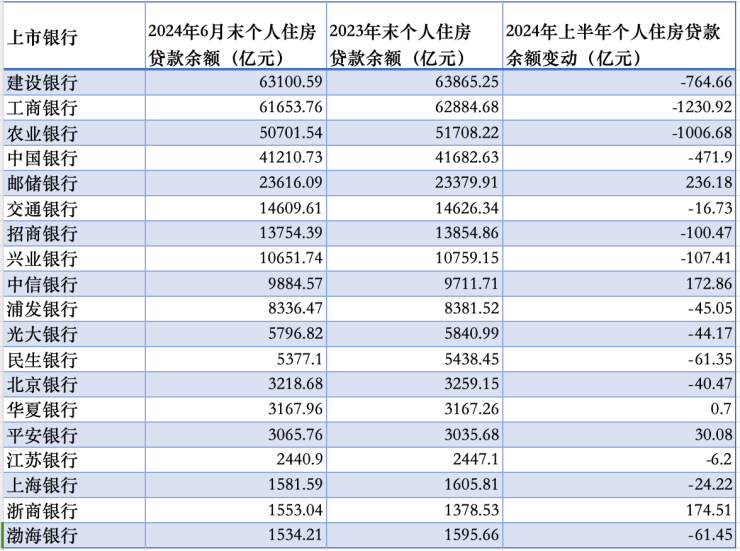This screenshot has width=740, height=551.
Task: Select the value 3259.15
Action: [x=471, y=384]
